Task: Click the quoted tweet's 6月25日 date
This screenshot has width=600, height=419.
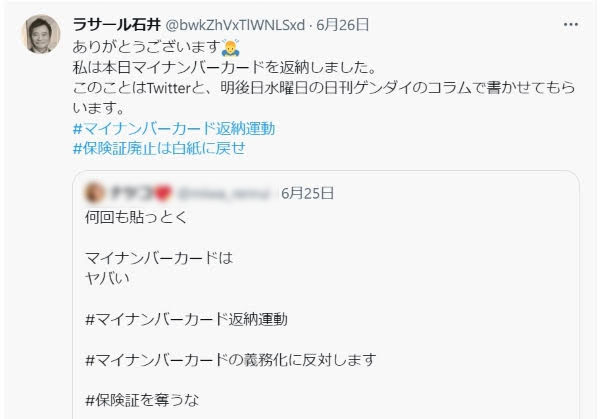Action: click(307, 193)
